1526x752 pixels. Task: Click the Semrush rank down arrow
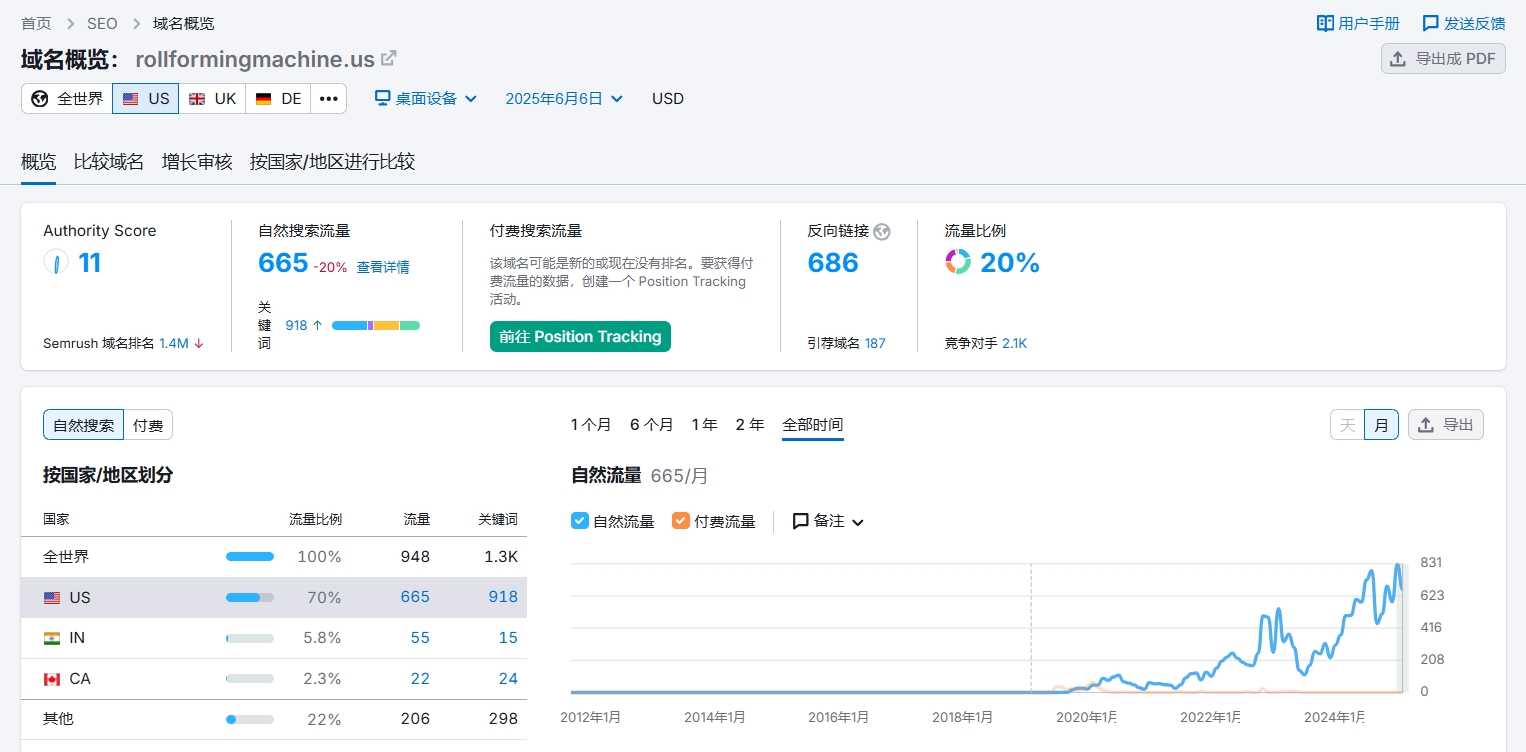coord(198,343)
